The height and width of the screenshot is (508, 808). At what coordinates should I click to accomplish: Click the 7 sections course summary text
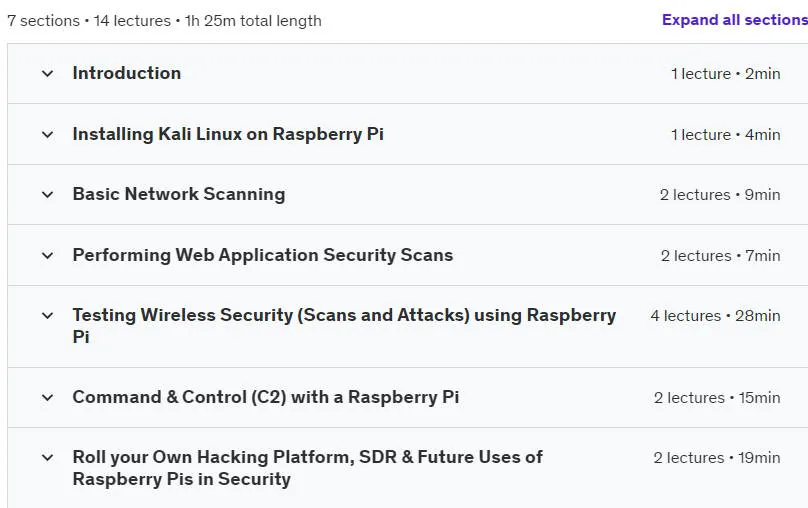click(x=164, y=21)
